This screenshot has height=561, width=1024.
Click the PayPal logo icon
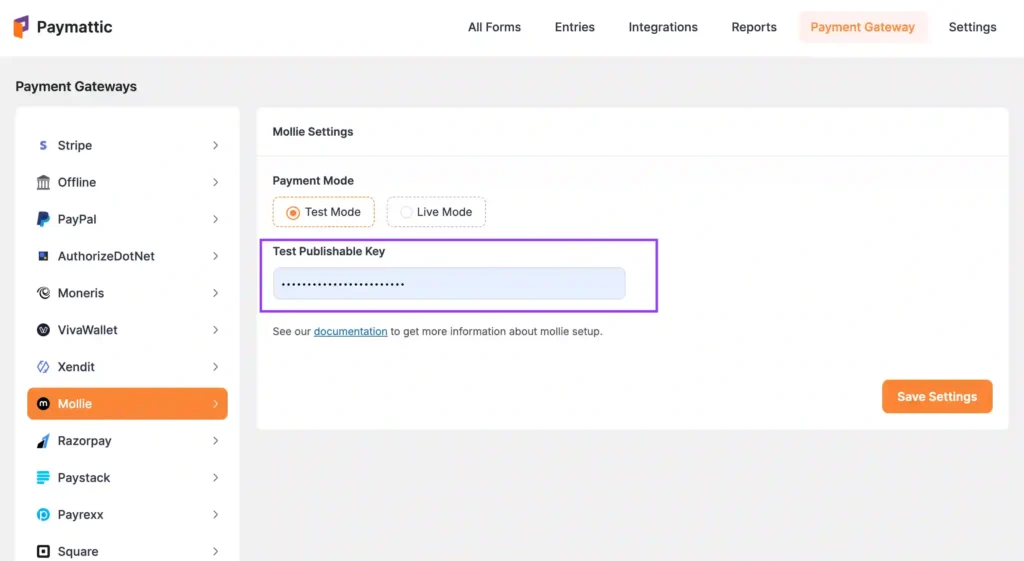(x=43, y=219)
